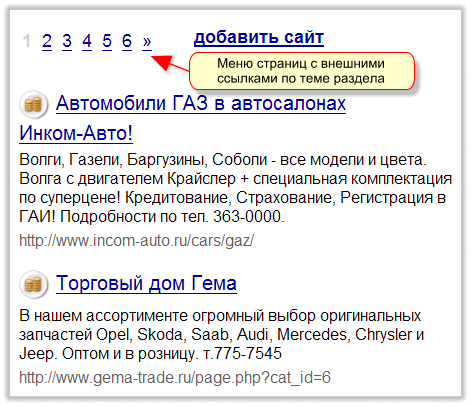The image size is (471, 406).
Task: Follow the добавить сайт link
Action: click(259, 38)
